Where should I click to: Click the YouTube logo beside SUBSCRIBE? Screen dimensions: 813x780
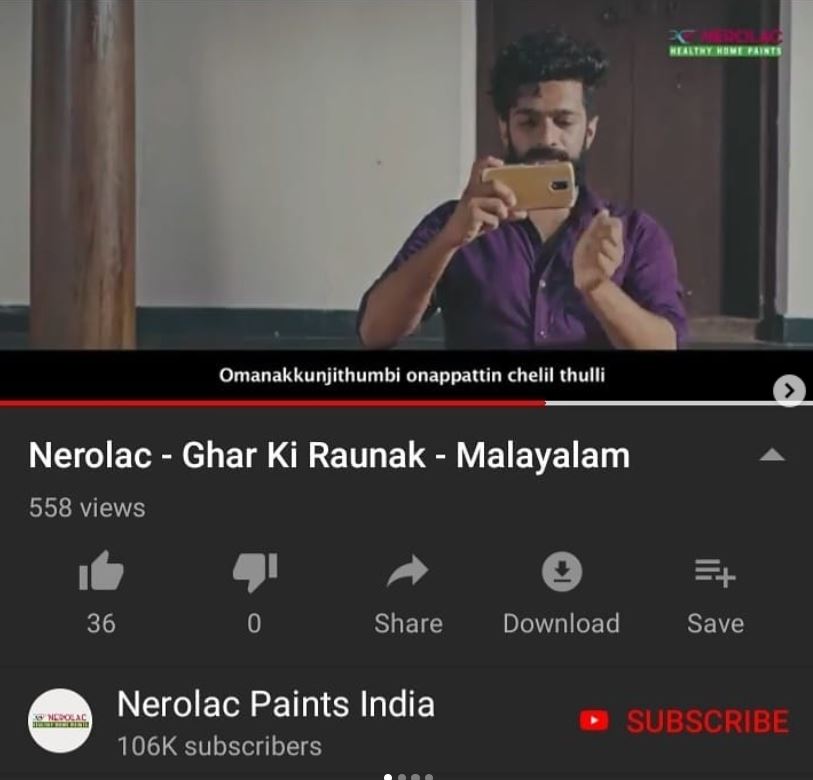click(594, 721)
